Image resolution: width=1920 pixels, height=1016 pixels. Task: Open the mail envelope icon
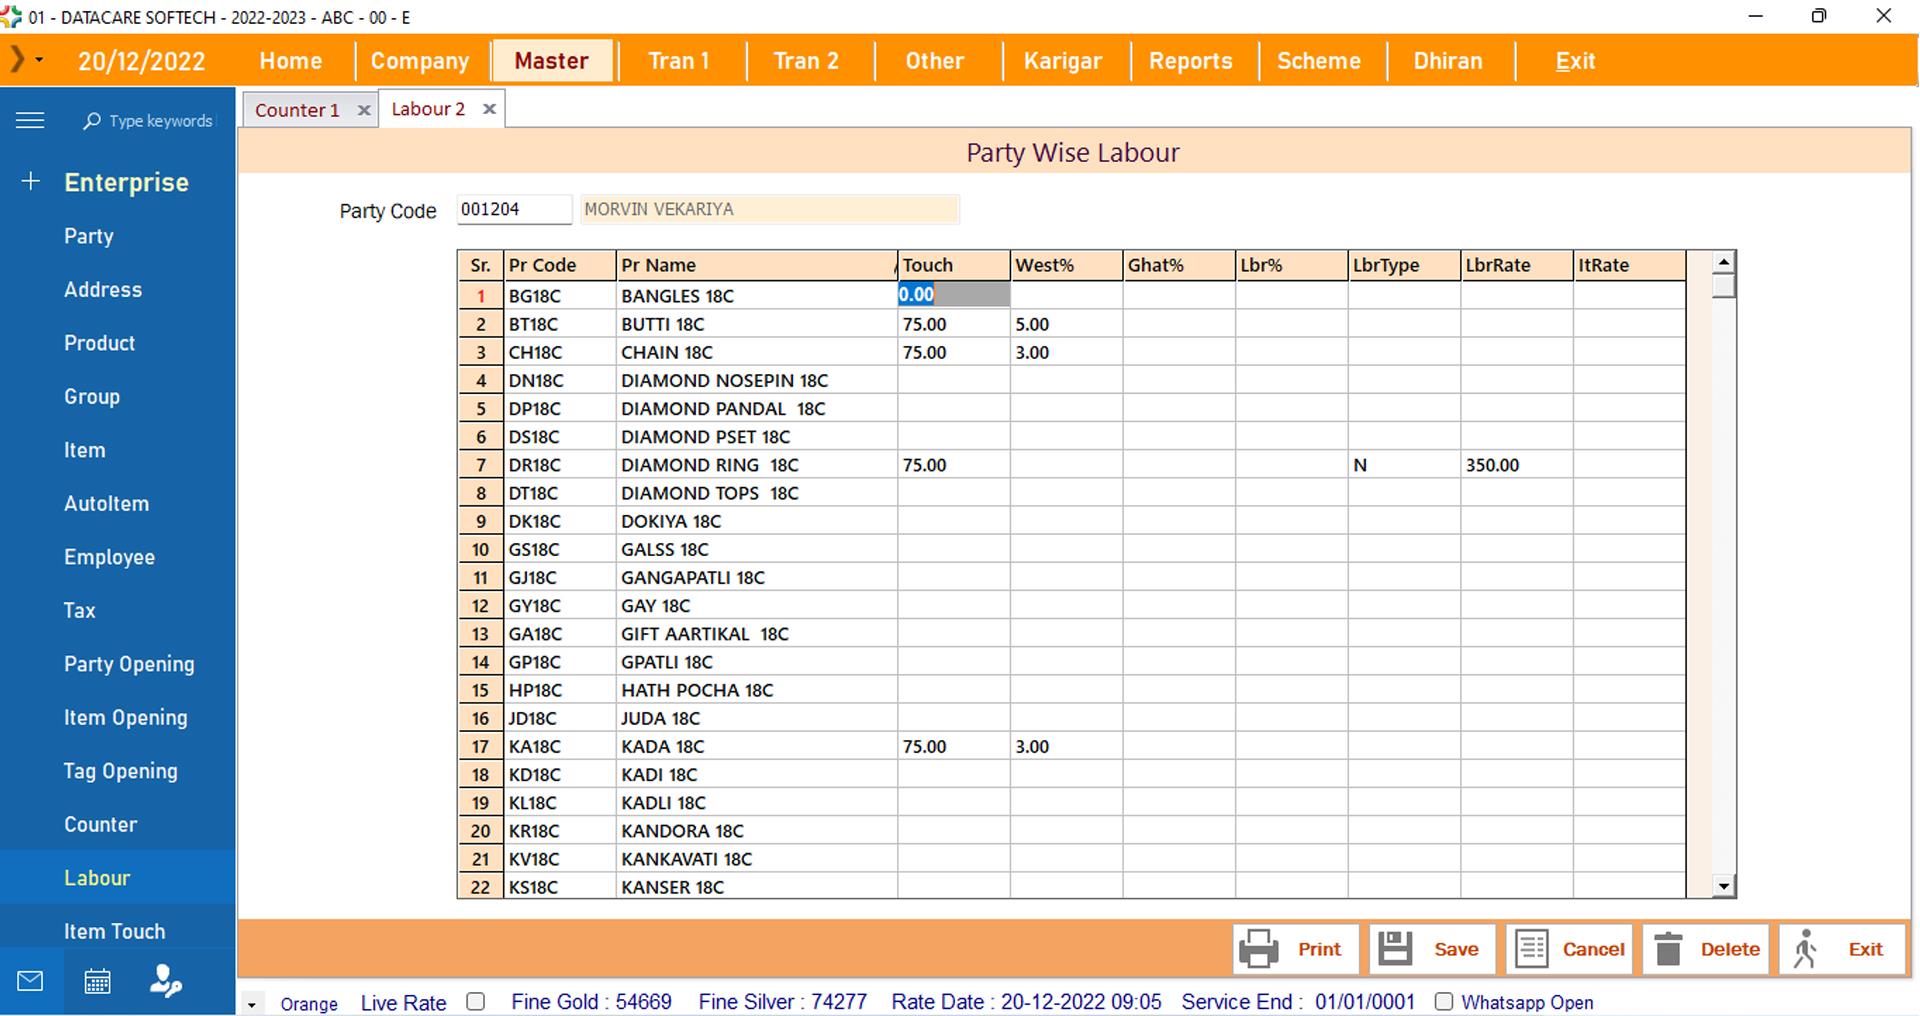[x=30, y=981]
